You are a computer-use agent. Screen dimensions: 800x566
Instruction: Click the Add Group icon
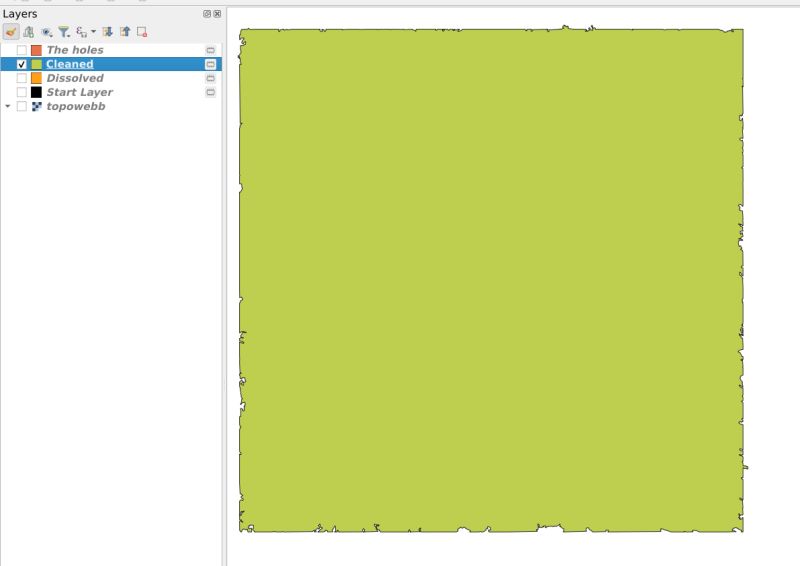click(29, 32)
